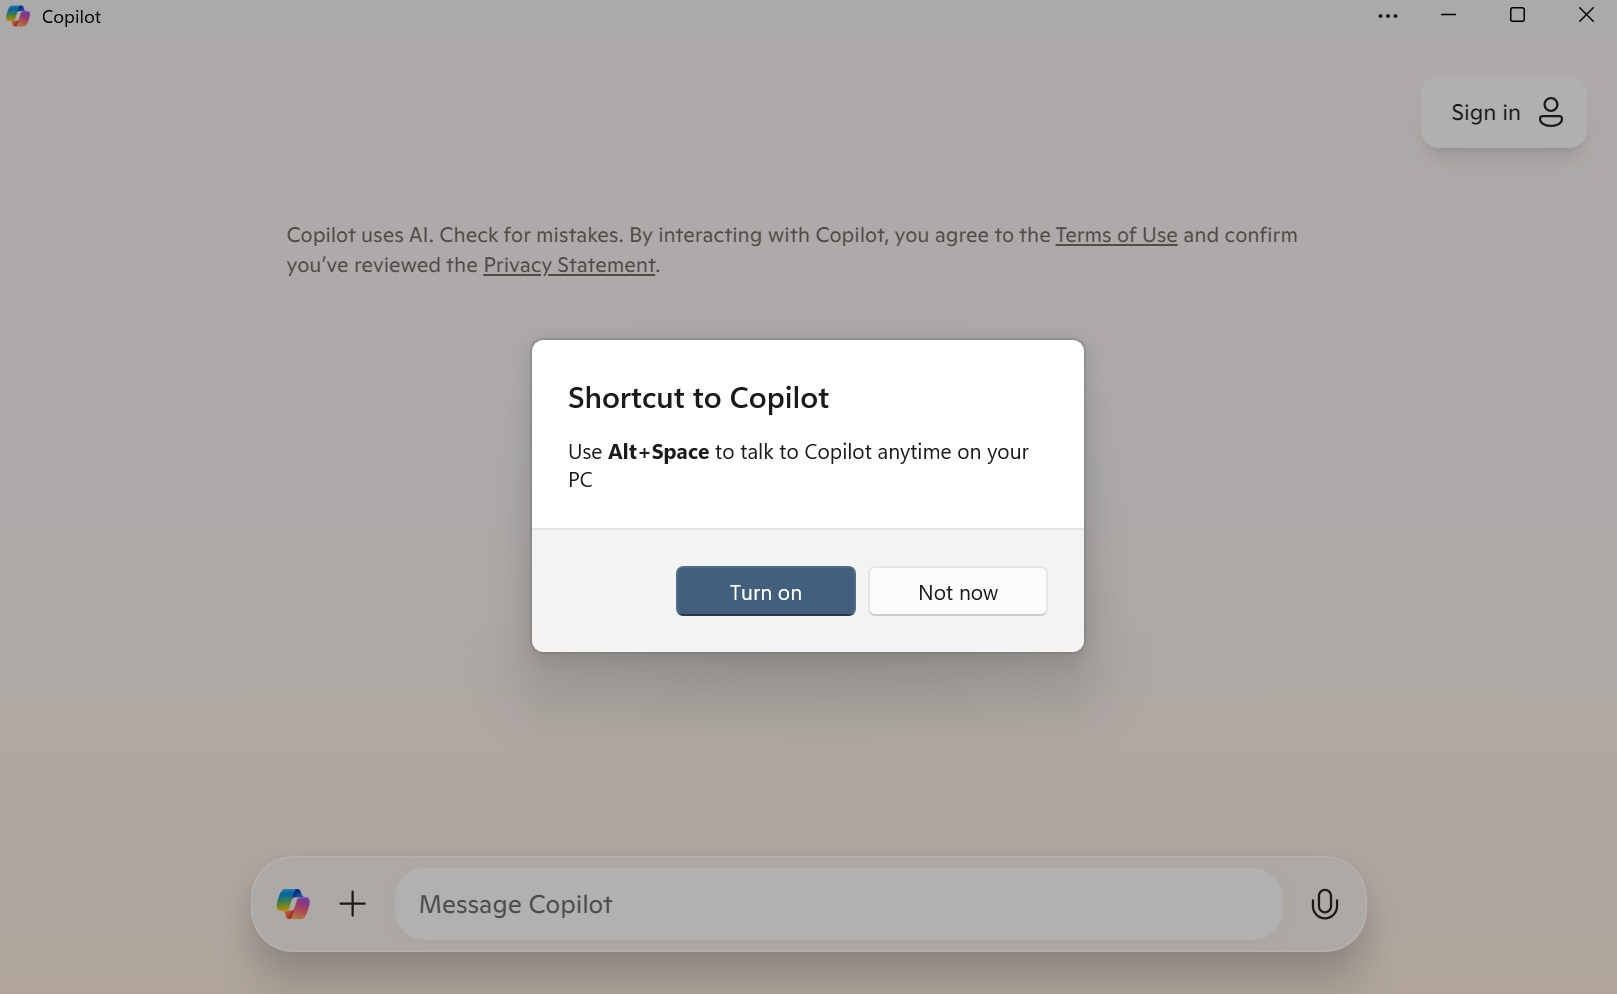Minimize the Copilot window
The image size is (1617, 994).
coord(1448,15)
